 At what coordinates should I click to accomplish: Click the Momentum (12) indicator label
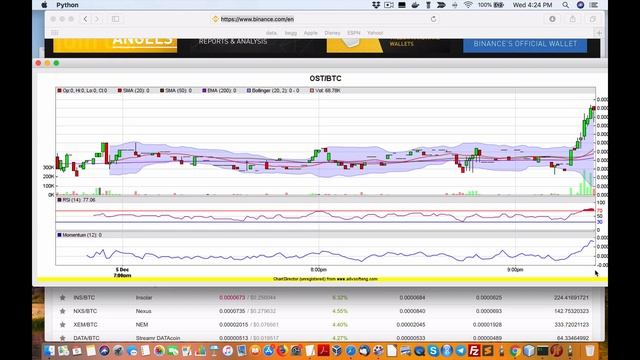click(80, 235)
